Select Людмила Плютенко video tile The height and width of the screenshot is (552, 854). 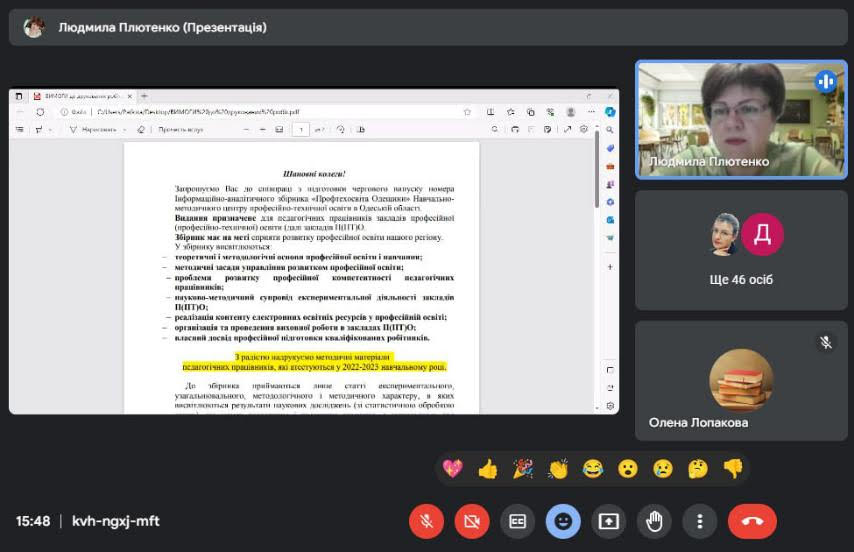741,119
